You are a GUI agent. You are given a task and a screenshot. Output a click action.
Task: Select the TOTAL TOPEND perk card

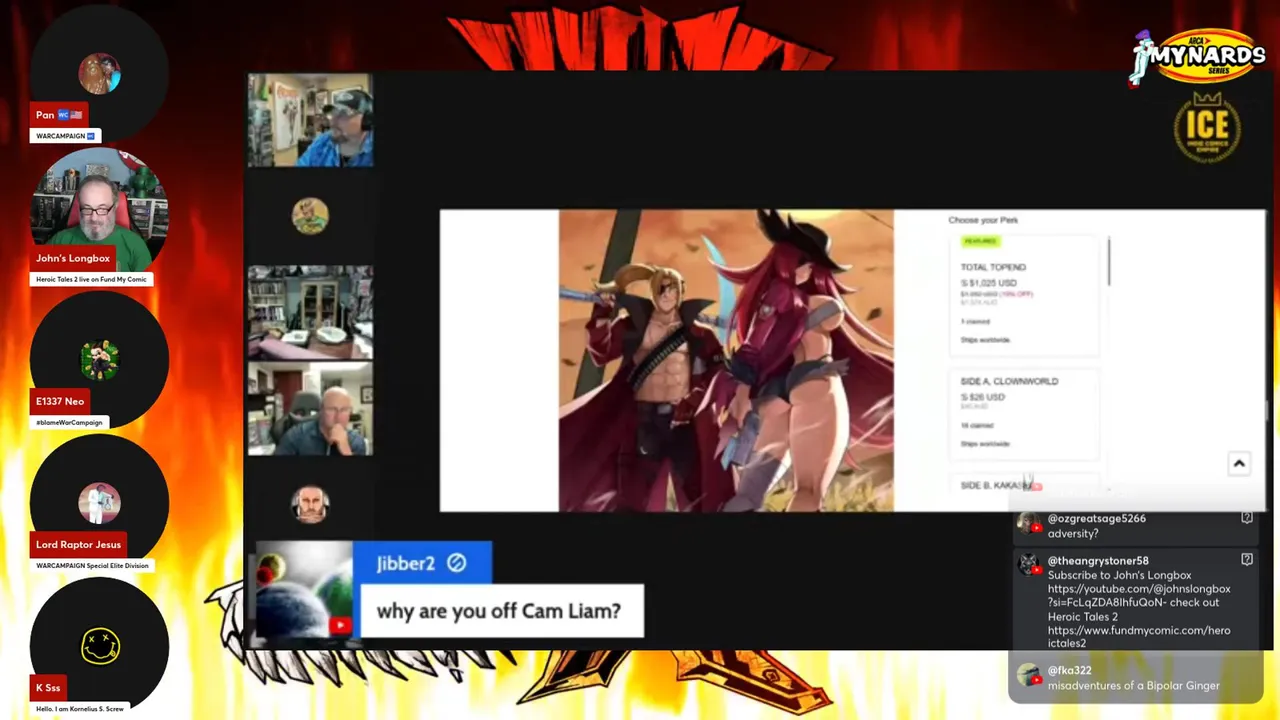click(x=1025, y=295)
